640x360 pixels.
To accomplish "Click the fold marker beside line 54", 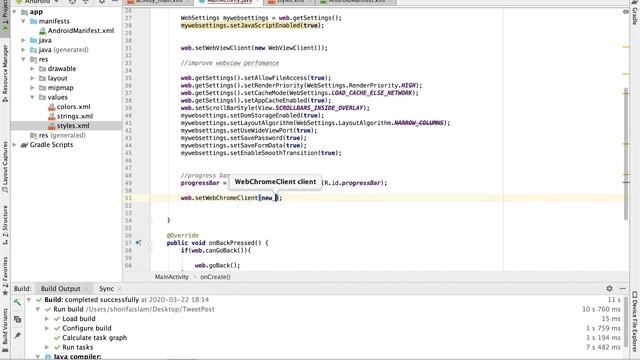I will [150, 220].
